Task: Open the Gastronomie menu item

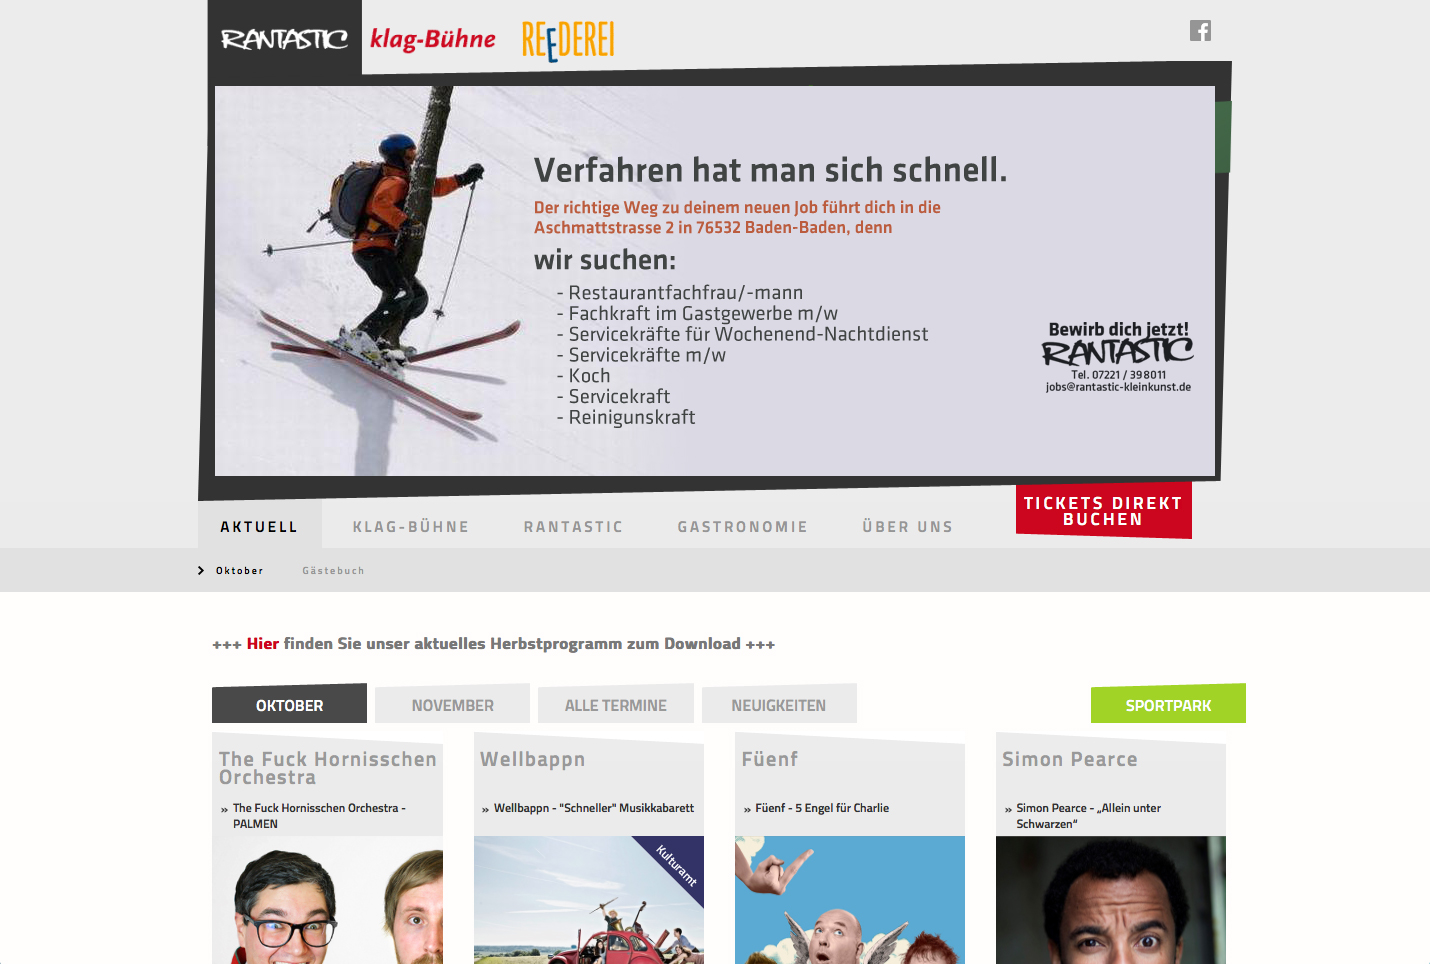Action: (x=743, y=527)
